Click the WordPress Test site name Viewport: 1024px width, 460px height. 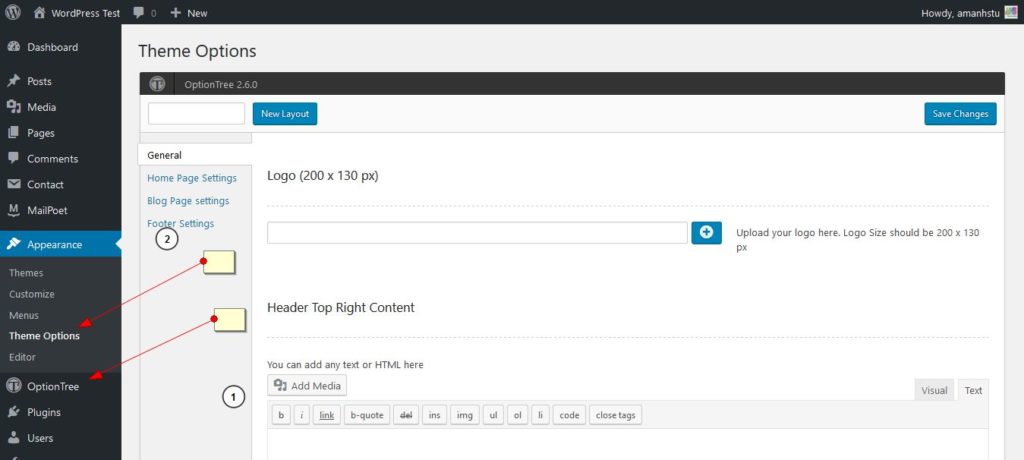point(86,12)
